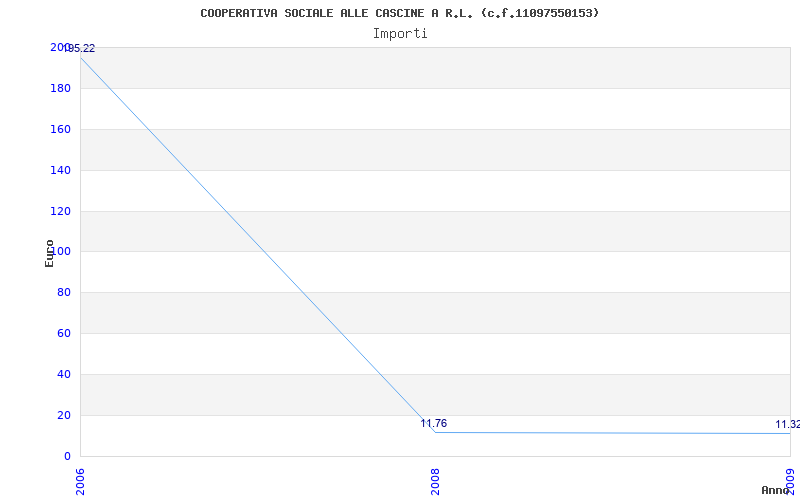Image resolution: width=800 pixels, height=500 pixels.
Task: Click the Euro y-axis title
Action: coord(49,254)
